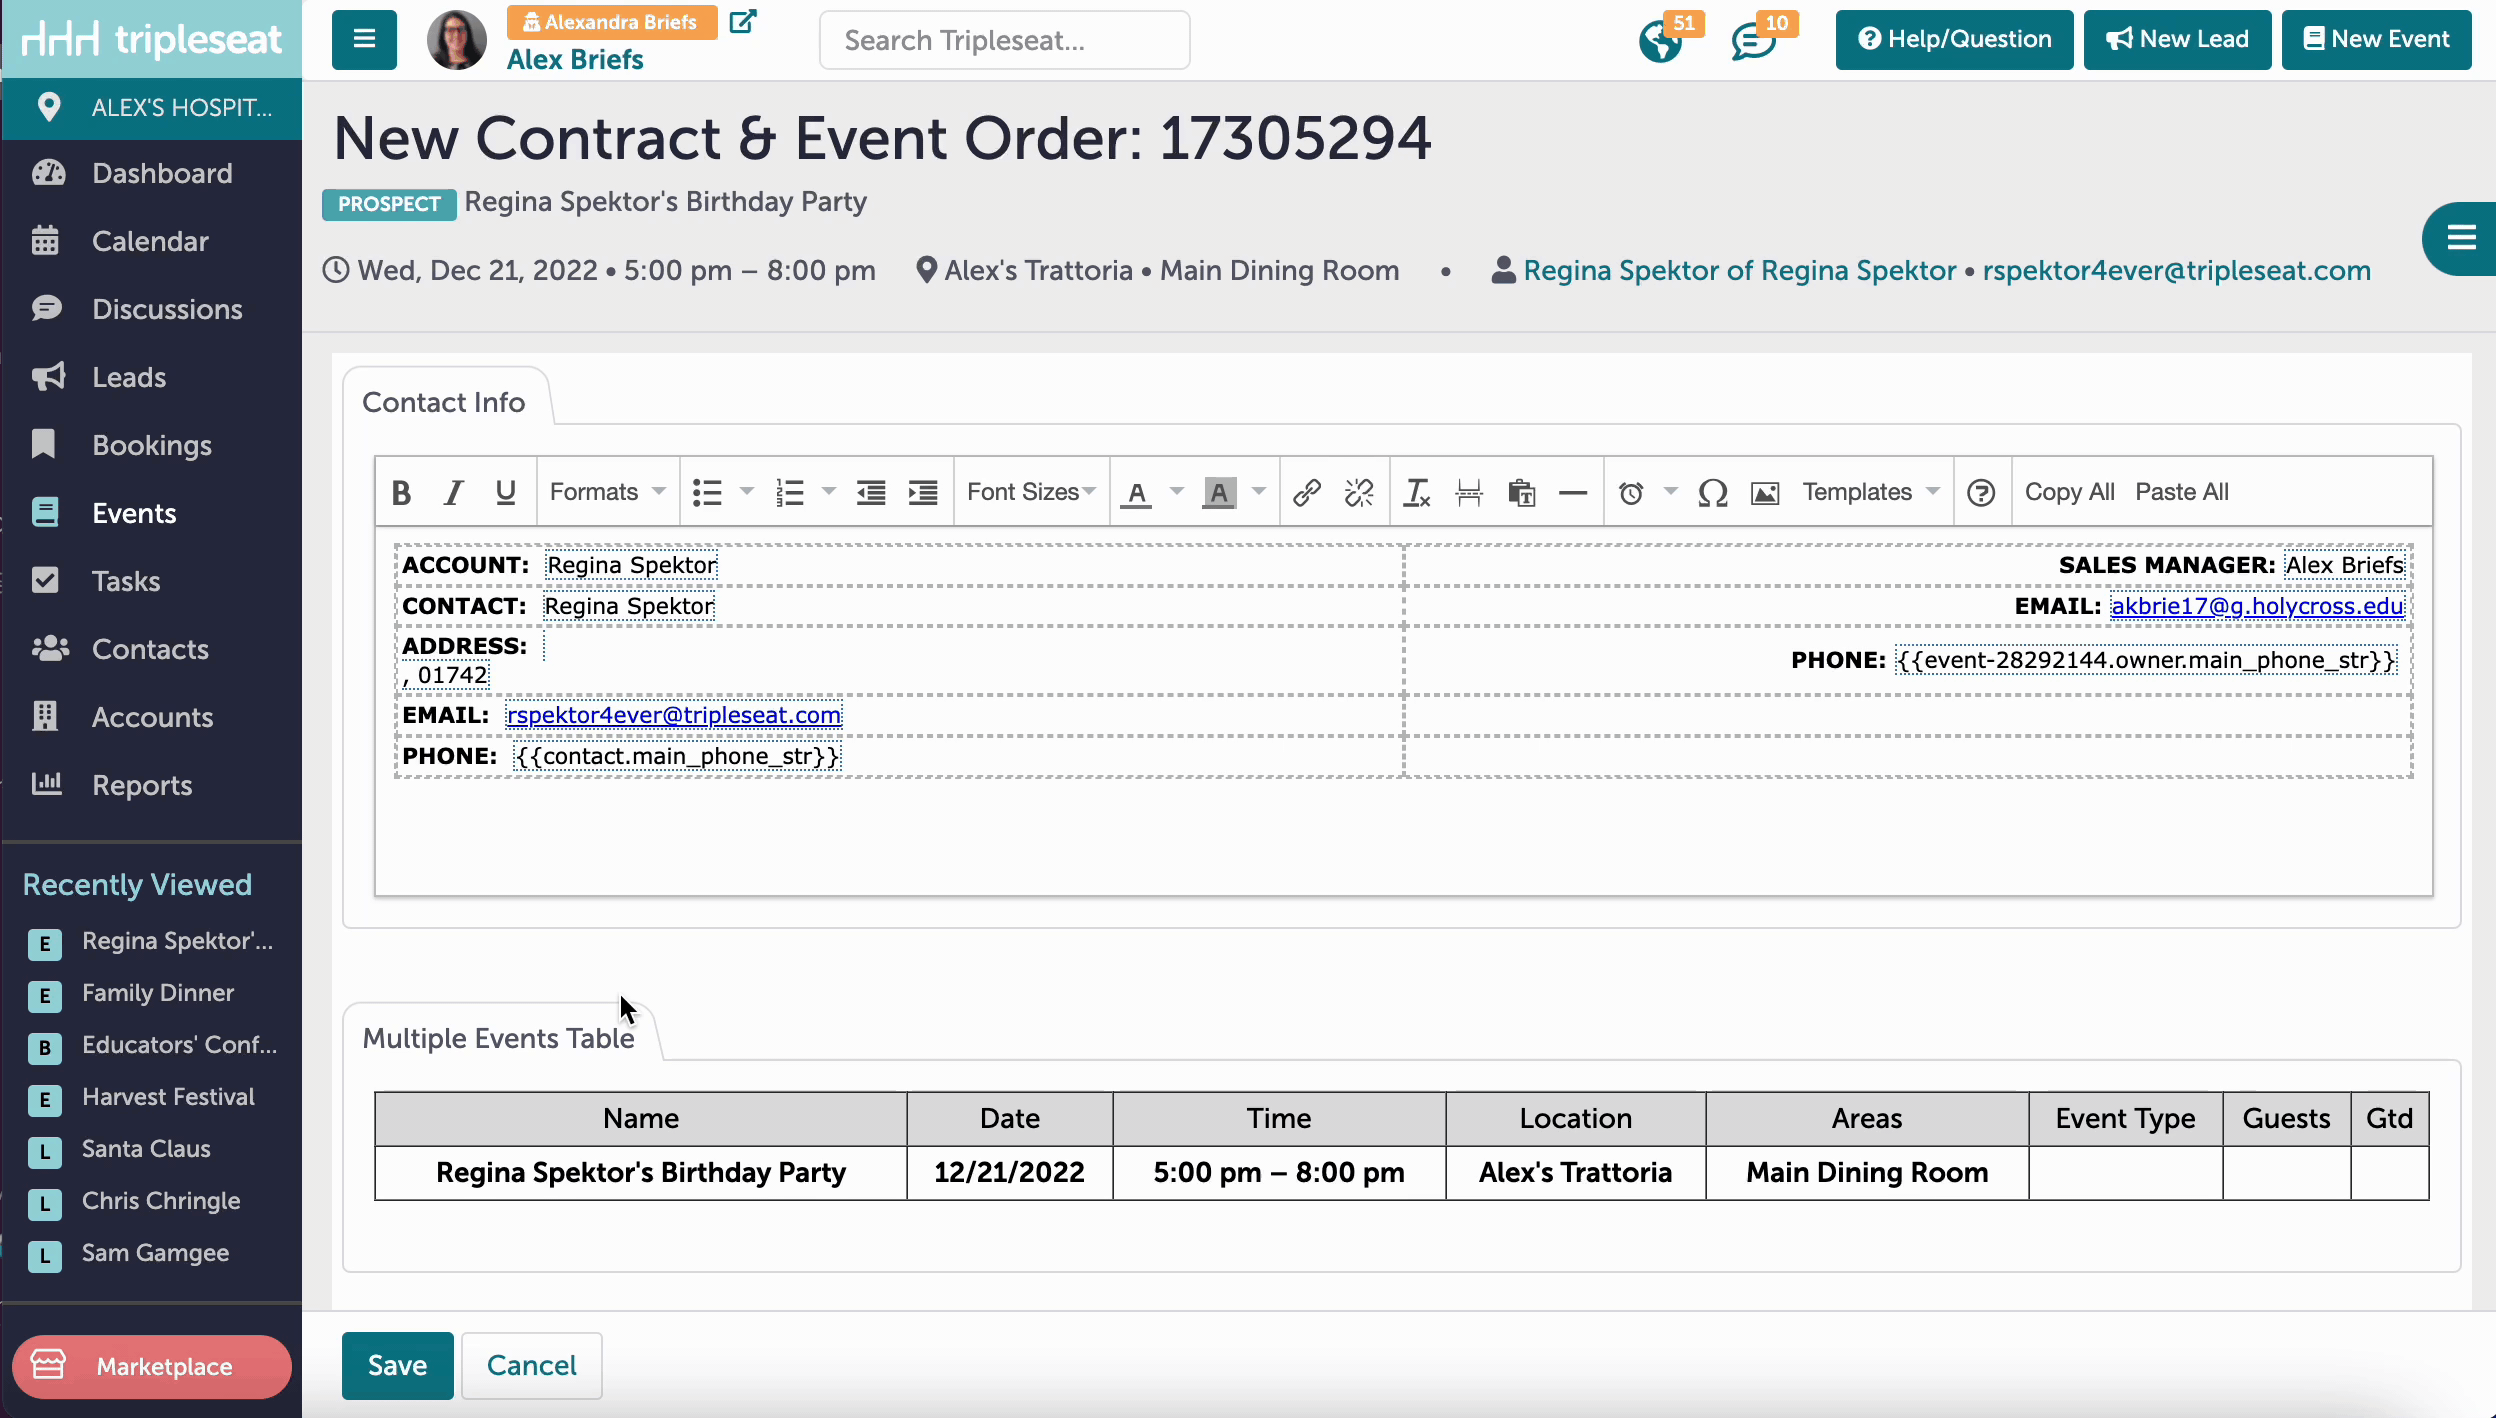This screenshot has height=1418, width=2496.
Task: Clear formatting from selected text
Action: [x=1417, y=492]
